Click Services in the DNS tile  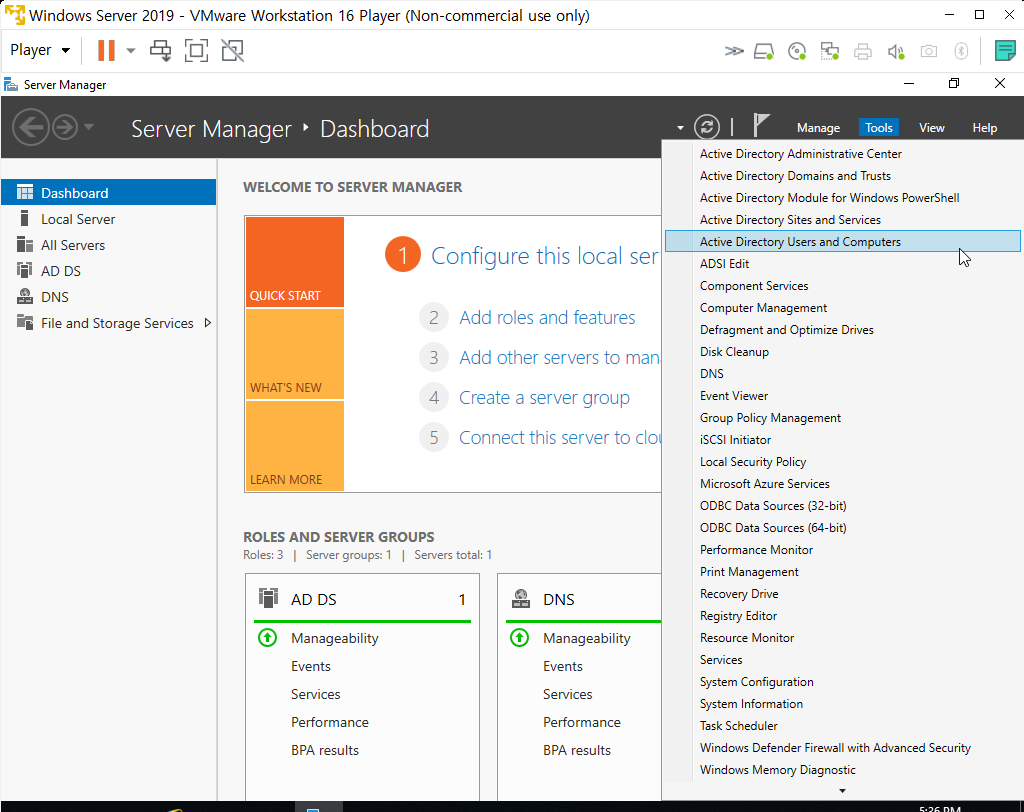568,694
